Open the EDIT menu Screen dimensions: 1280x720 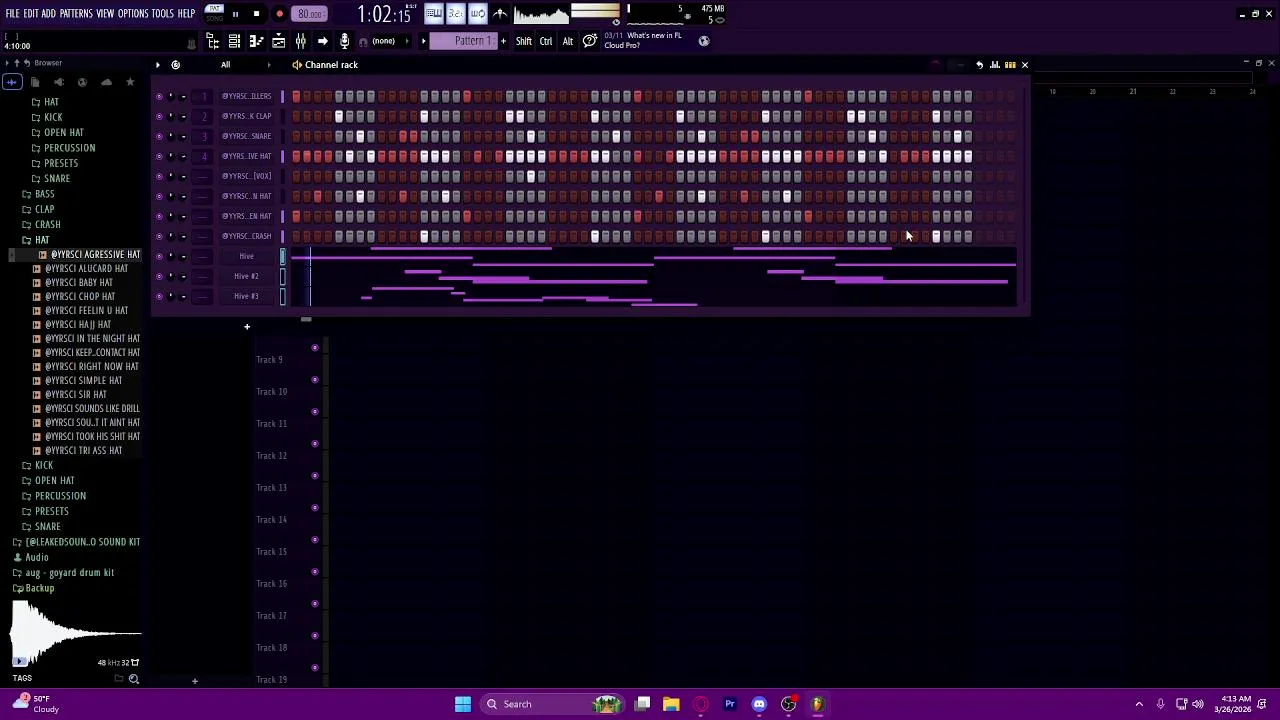click(30, 14)
